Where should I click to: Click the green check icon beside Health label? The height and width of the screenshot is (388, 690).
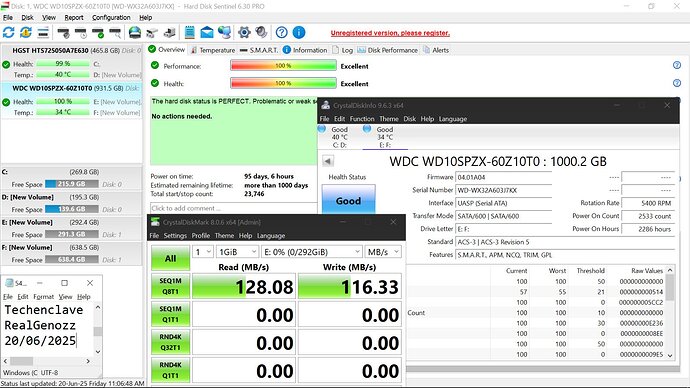(154, 83)
